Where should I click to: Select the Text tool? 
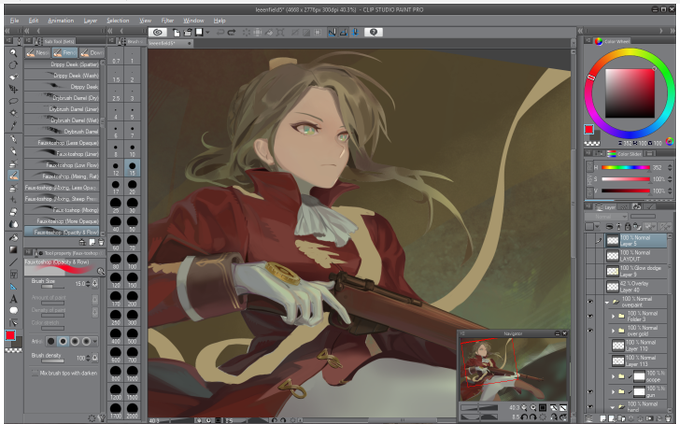(13, 299)
